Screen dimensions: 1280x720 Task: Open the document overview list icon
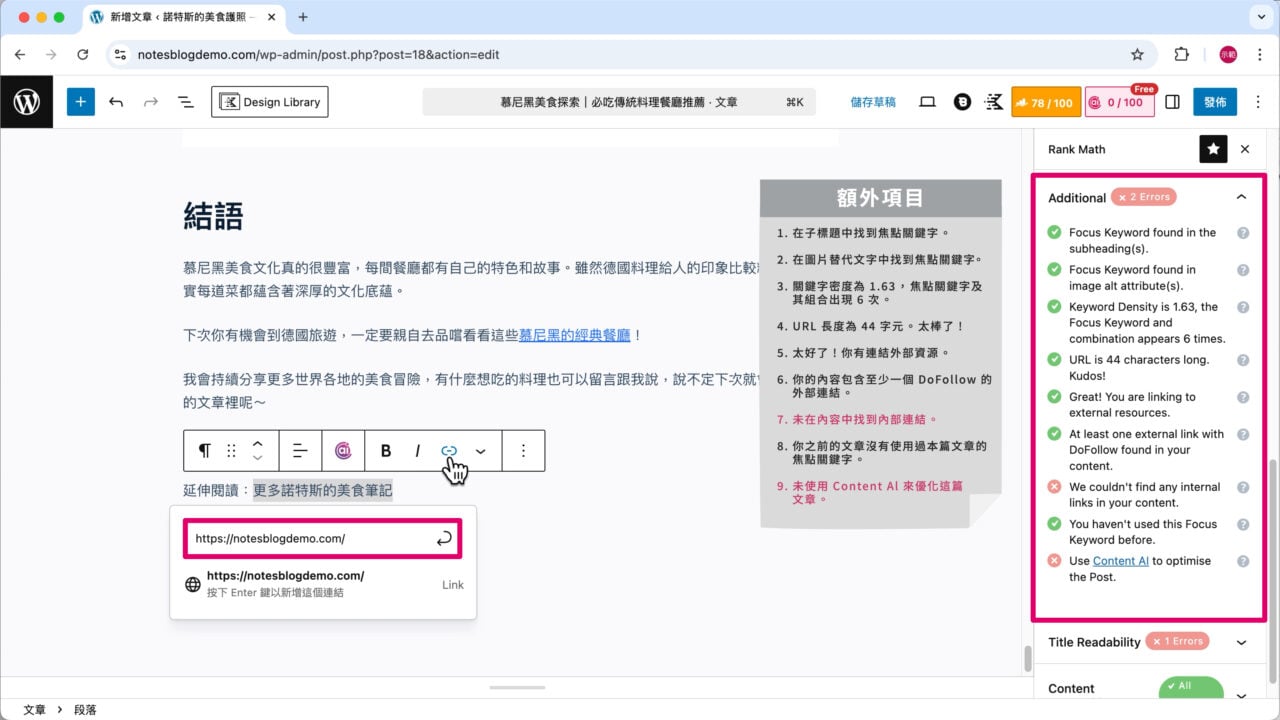[185, 101]
